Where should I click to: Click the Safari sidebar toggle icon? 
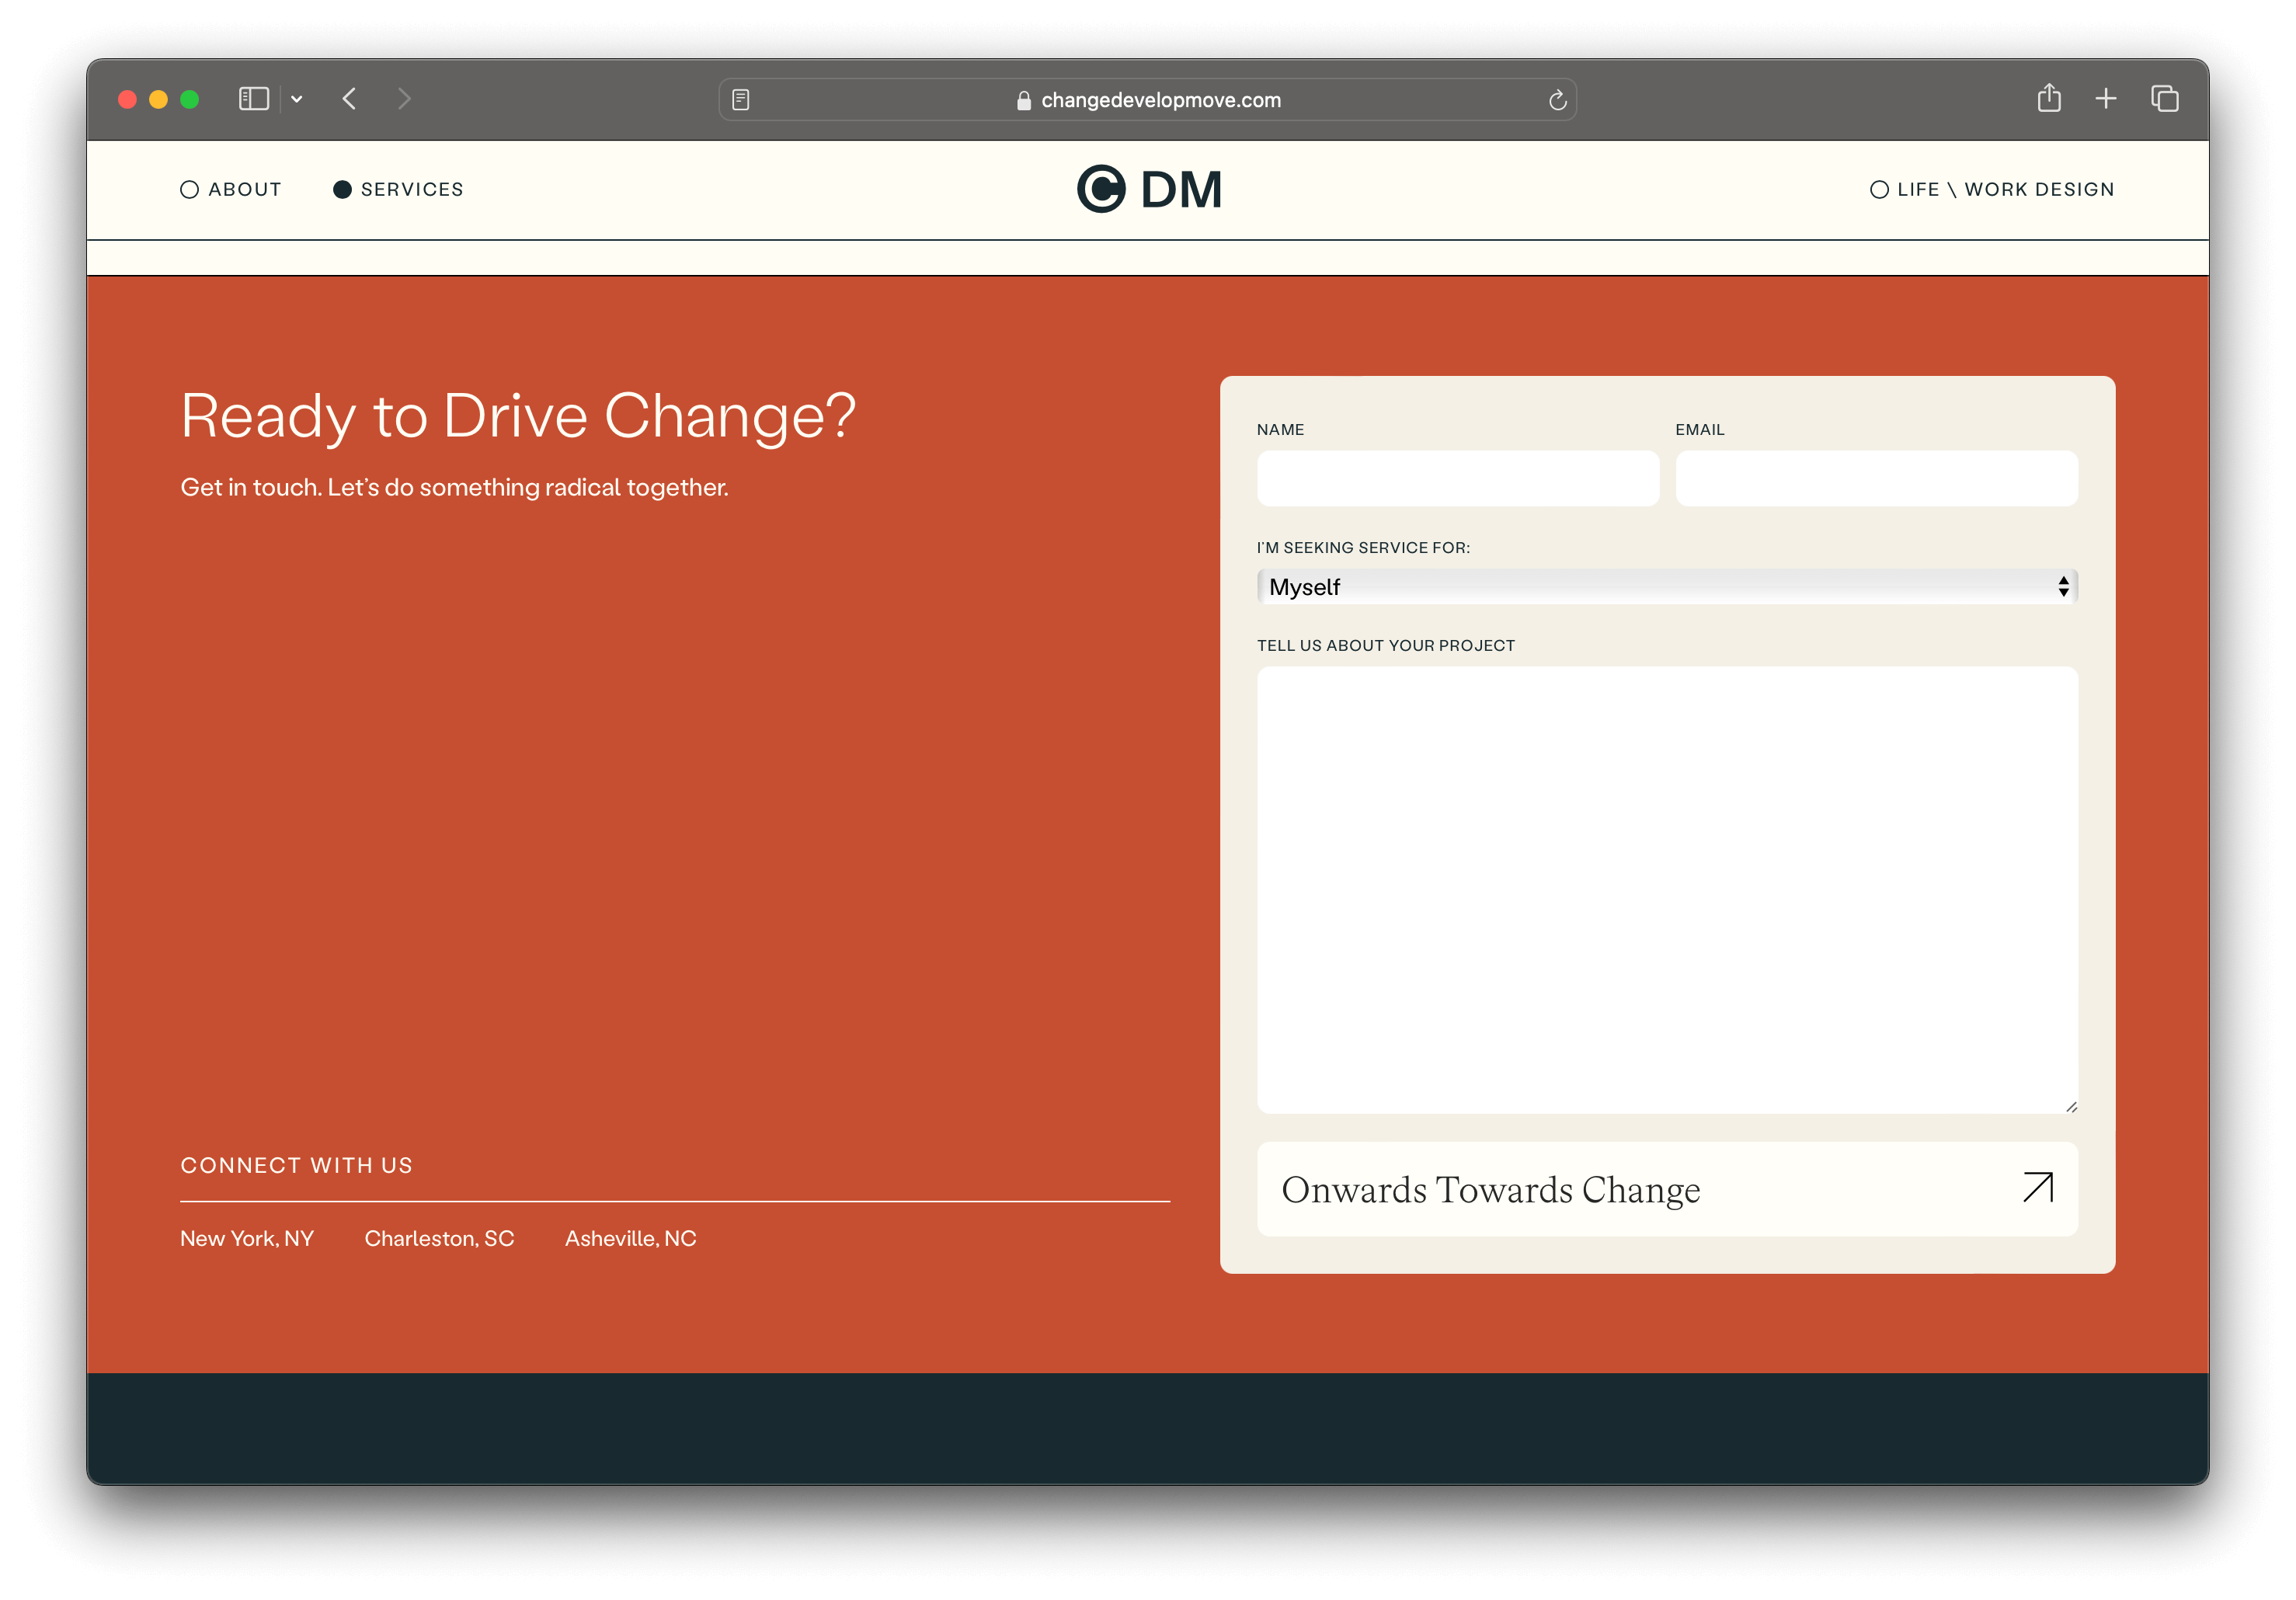coord(254,99)
